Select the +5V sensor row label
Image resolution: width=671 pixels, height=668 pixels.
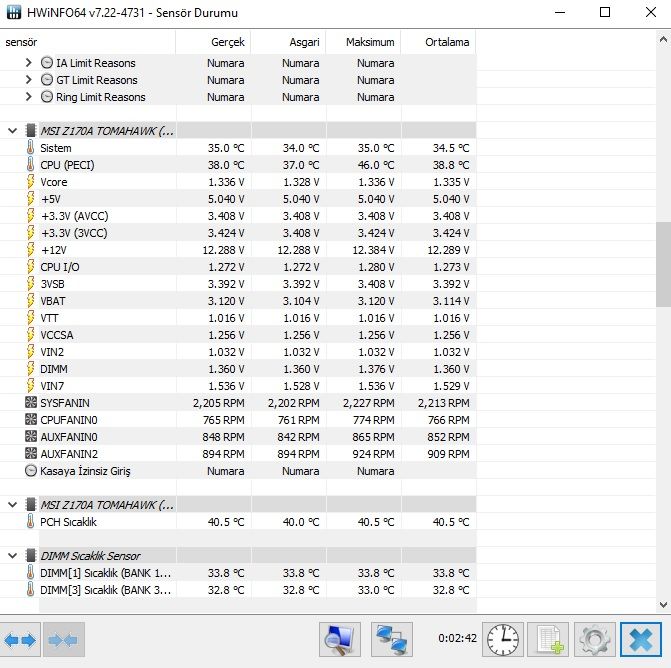point(50,199)
